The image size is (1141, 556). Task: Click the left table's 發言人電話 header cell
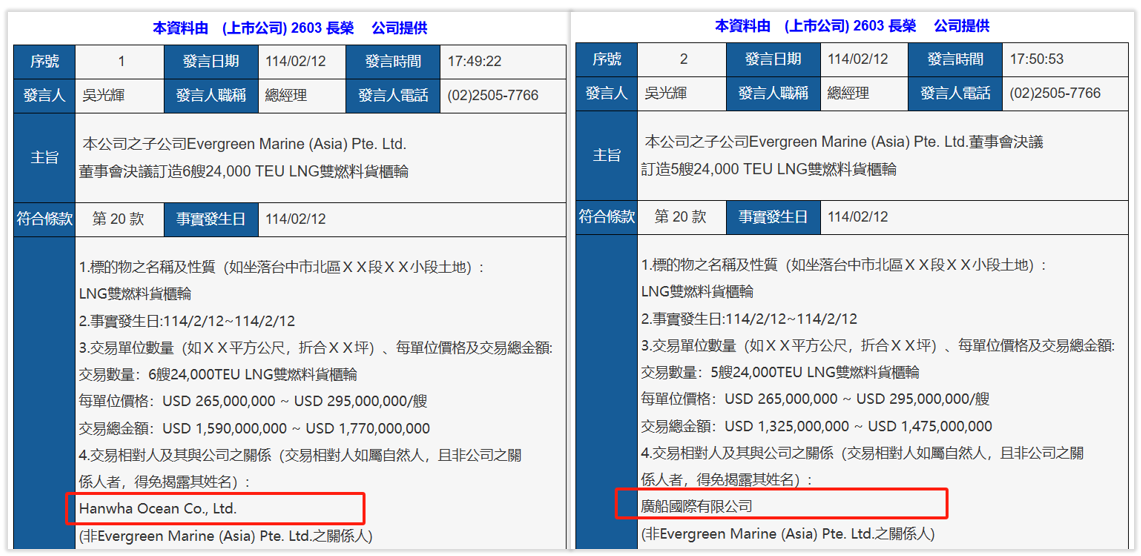tap(393, 96)
